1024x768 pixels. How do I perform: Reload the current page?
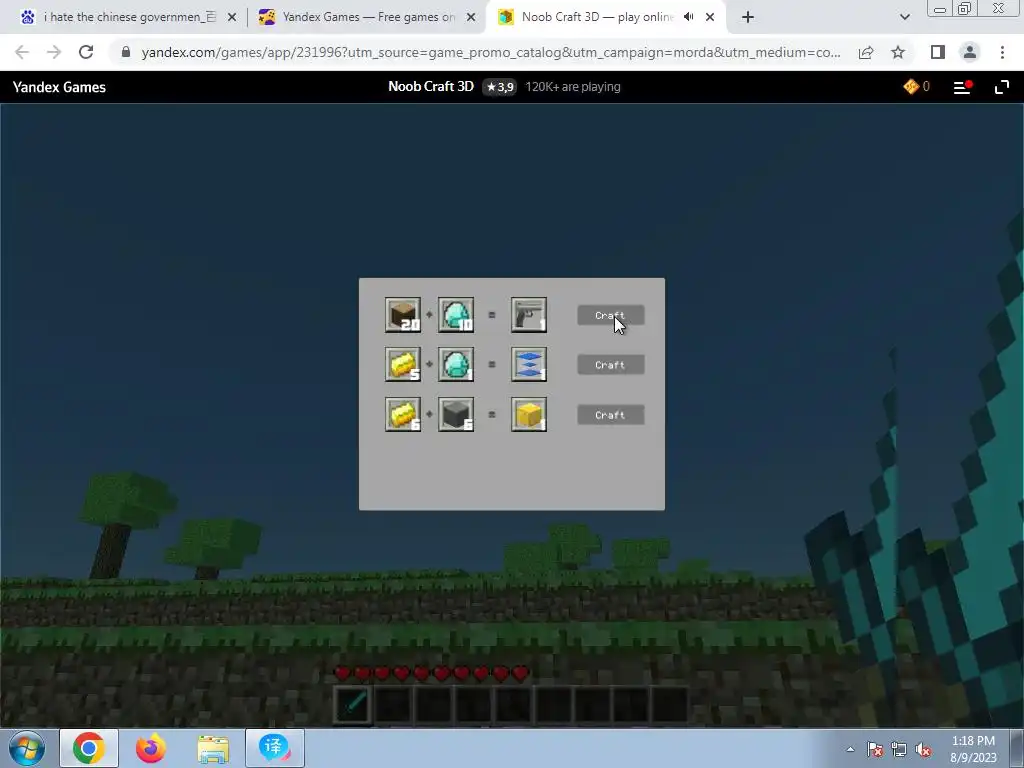click(86, 52)
